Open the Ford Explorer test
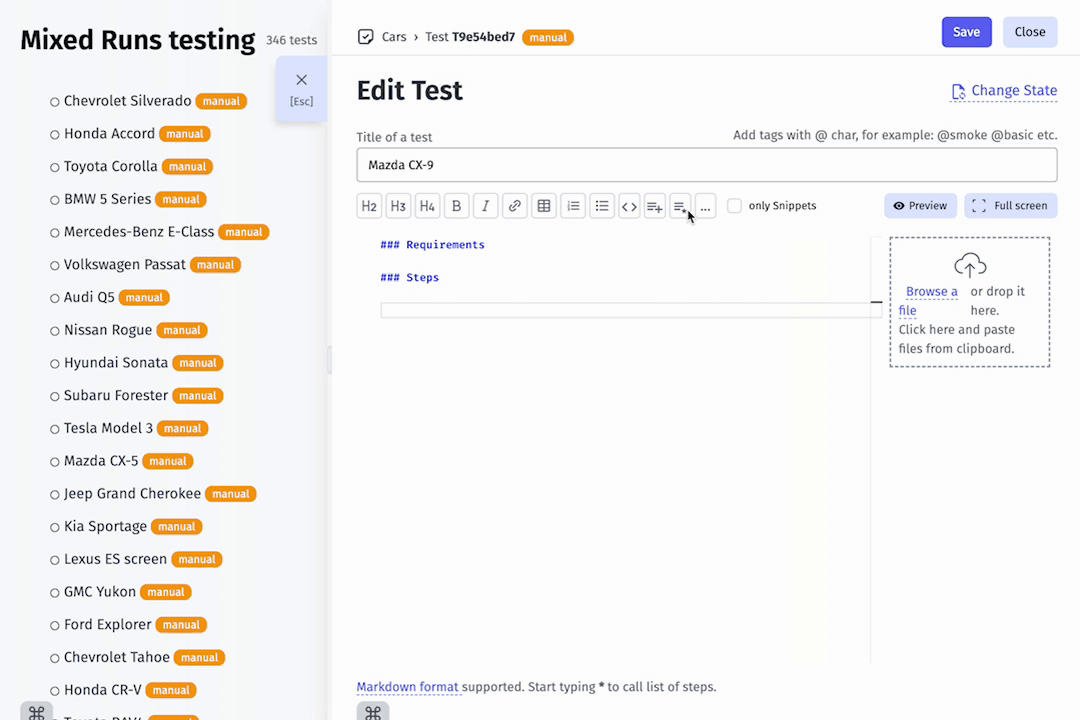The image size is (1080, 720). point(107,624)
